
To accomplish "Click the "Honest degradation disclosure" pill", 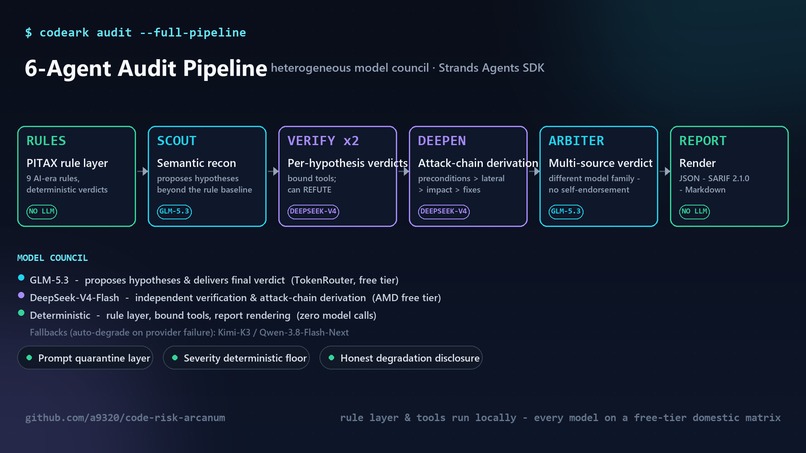I will click(x=401, y=358).
